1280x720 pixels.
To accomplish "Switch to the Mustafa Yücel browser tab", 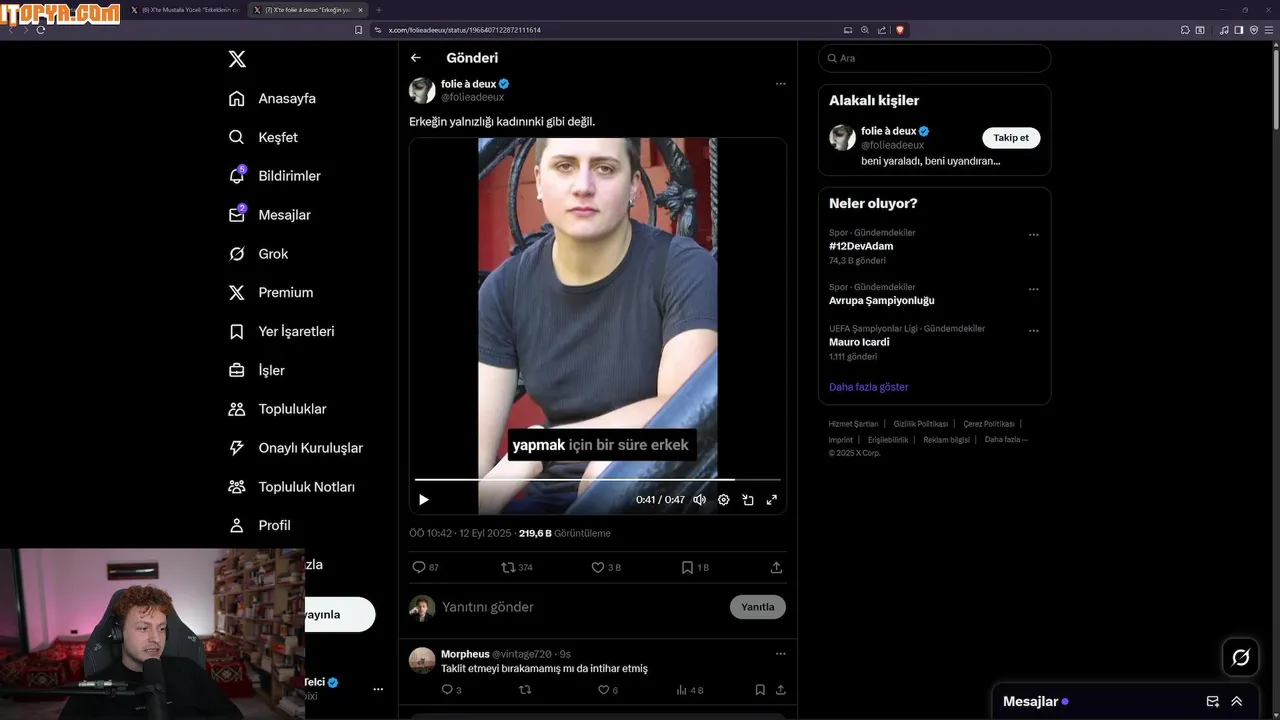I will click(185, 10).
